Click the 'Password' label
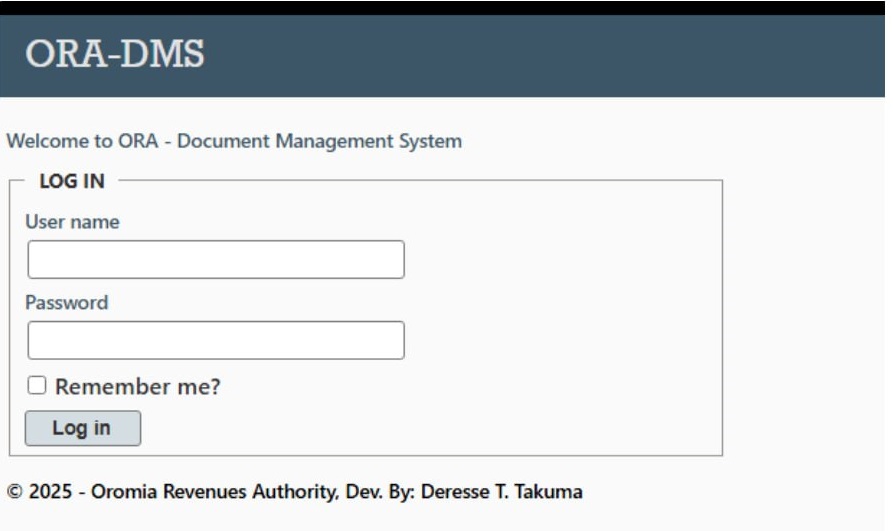This screenshot has width=893, height=531. [x=67, y=303]
